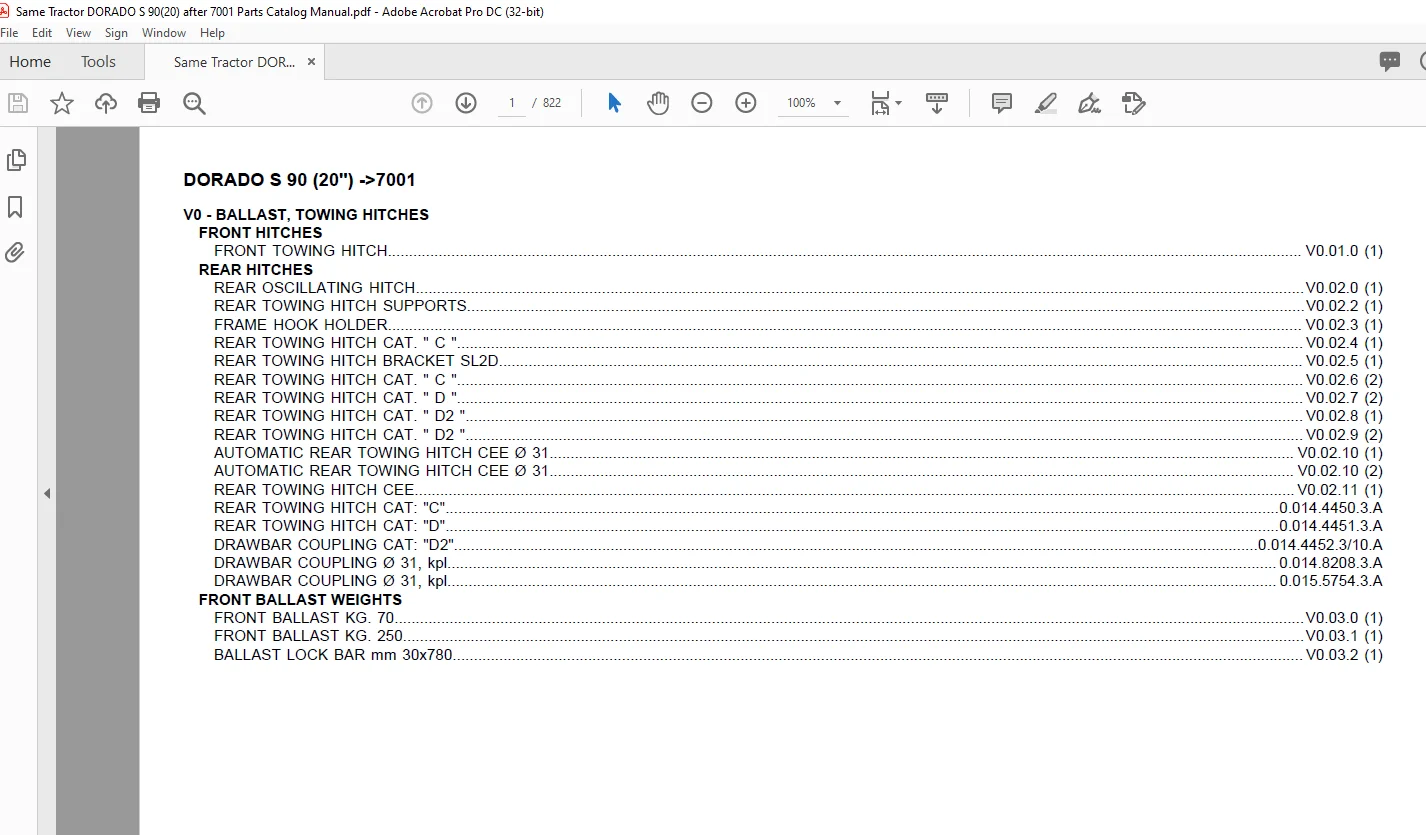Click the 100% zoom value field
1426x835 pixels.
[801, 103]
